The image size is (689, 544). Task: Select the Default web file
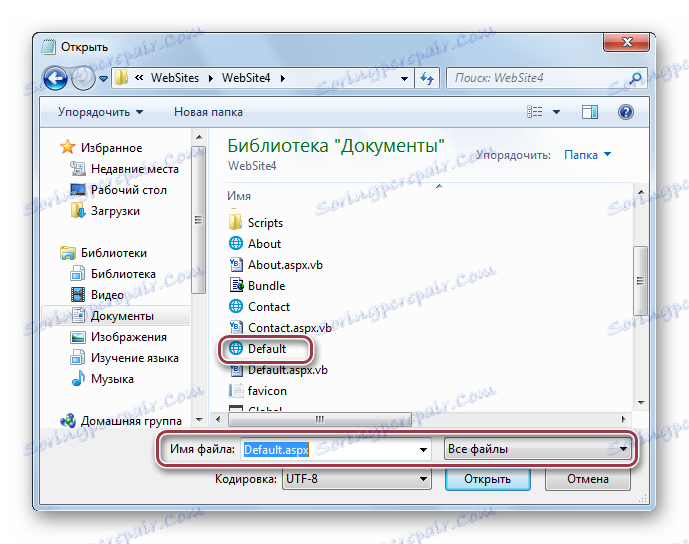(x=267, y=349)
